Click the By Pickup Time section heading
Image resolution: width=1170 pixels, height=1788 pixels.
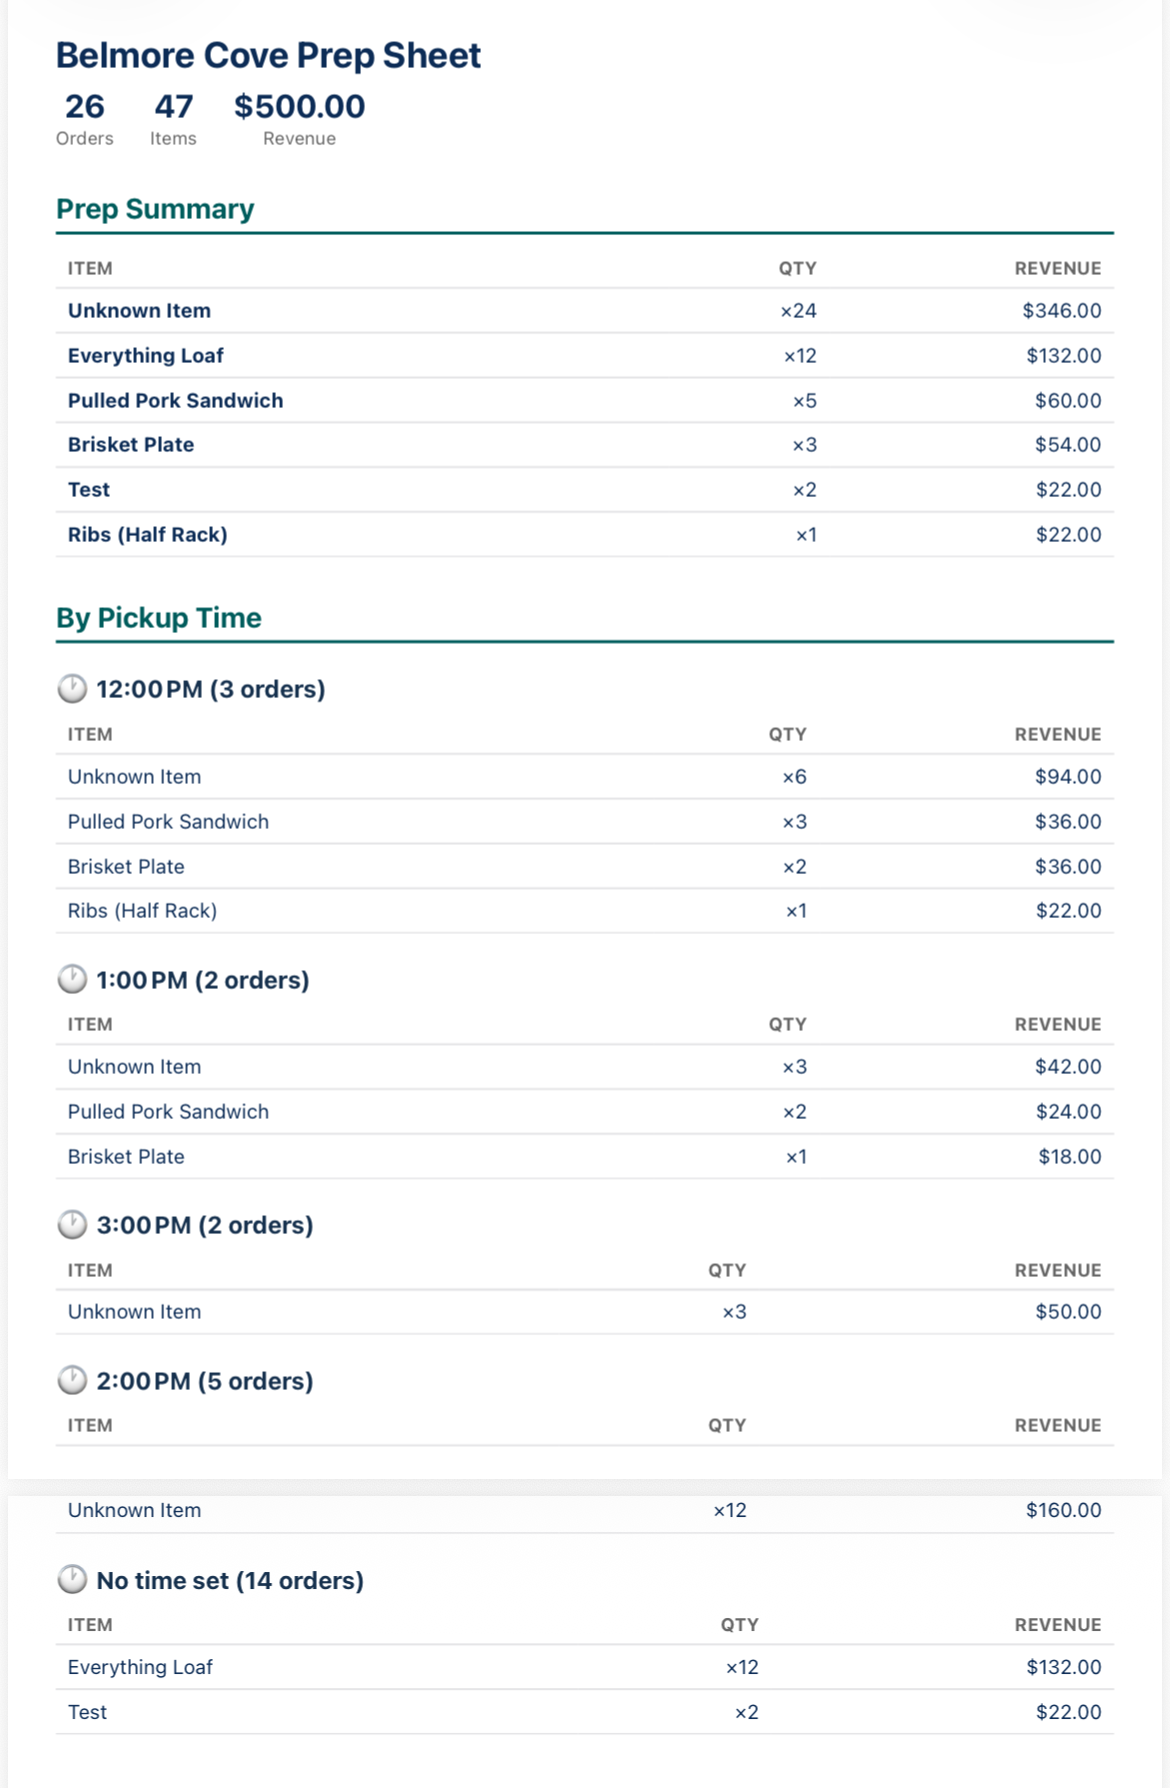pyautogui.click(x=158, y=618)
